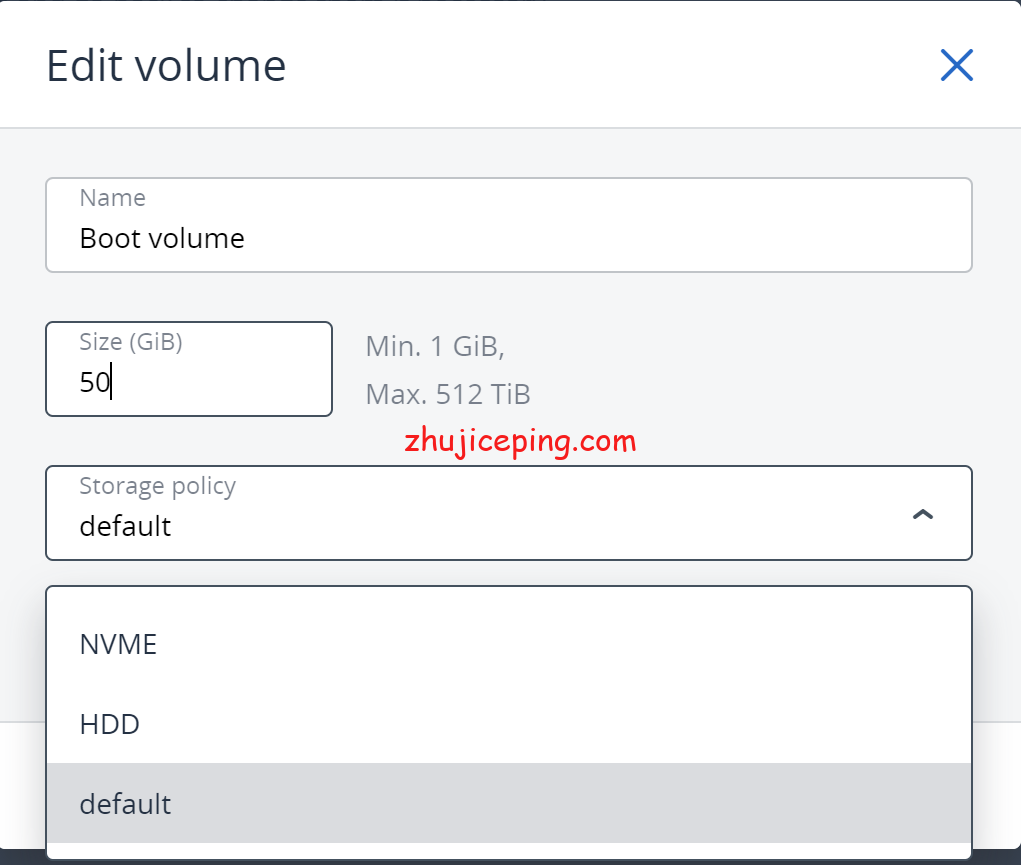Click the Size (GiB) label text
The image size is (1021, 865).
131,342
